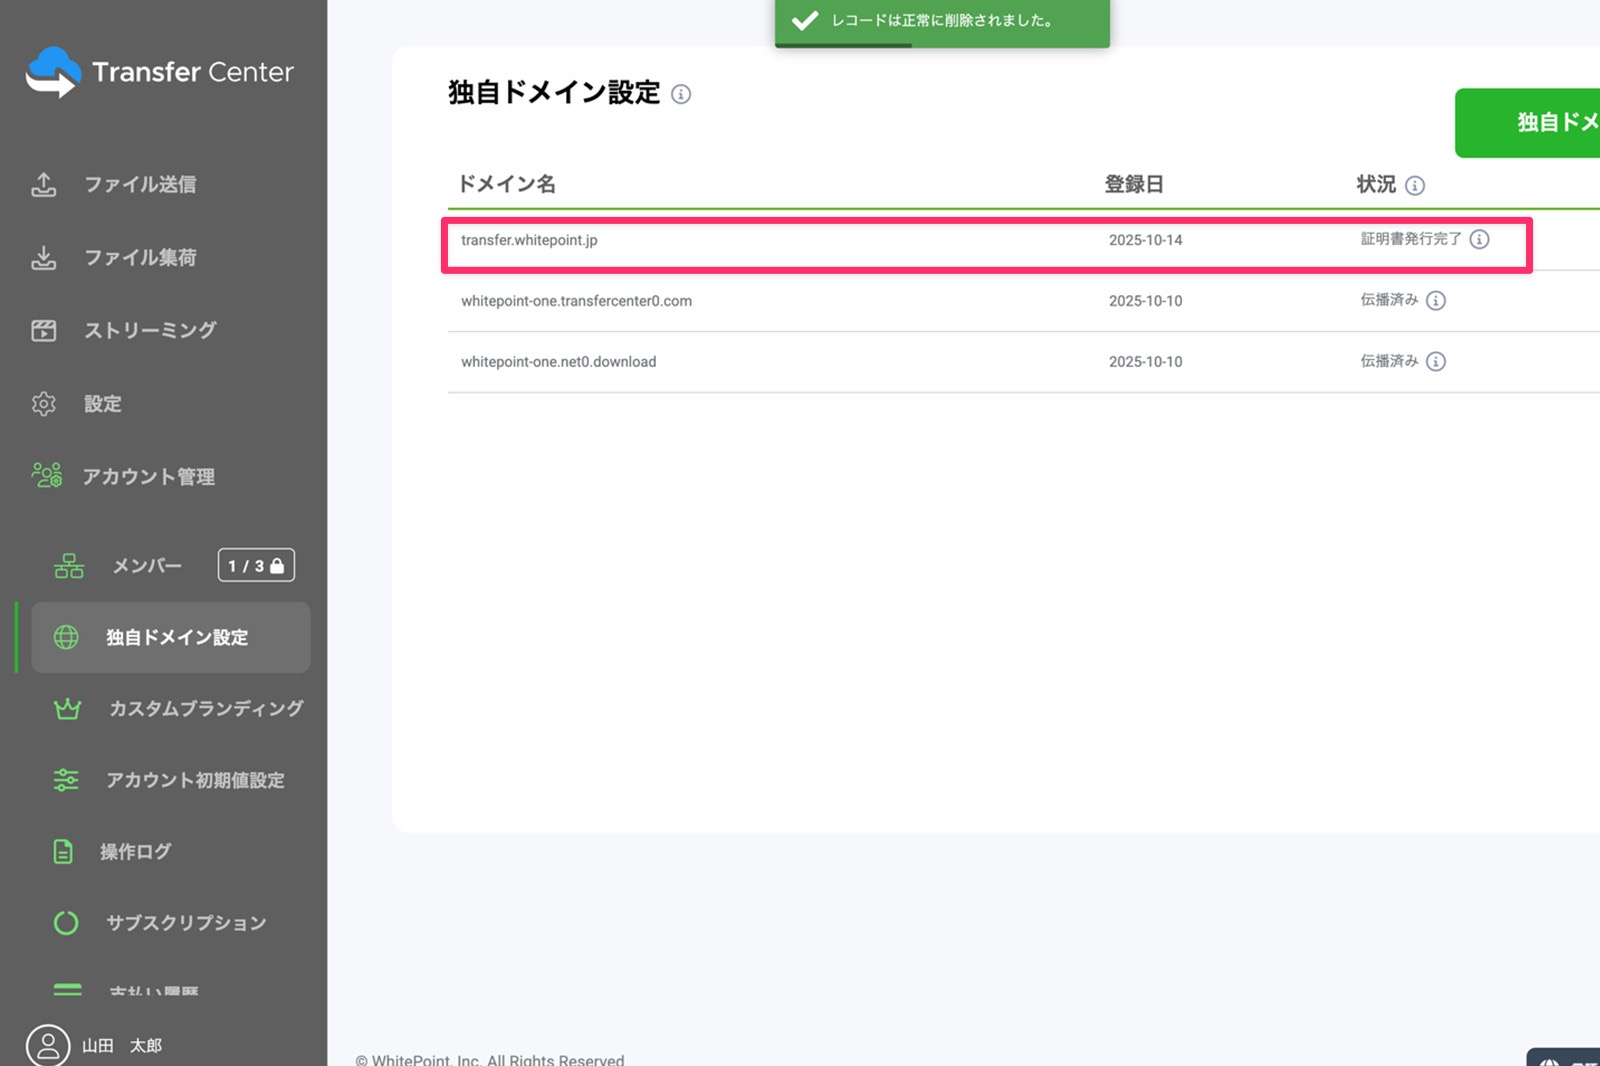Click the green 独自ドメイン add button

pos(1530,123)
